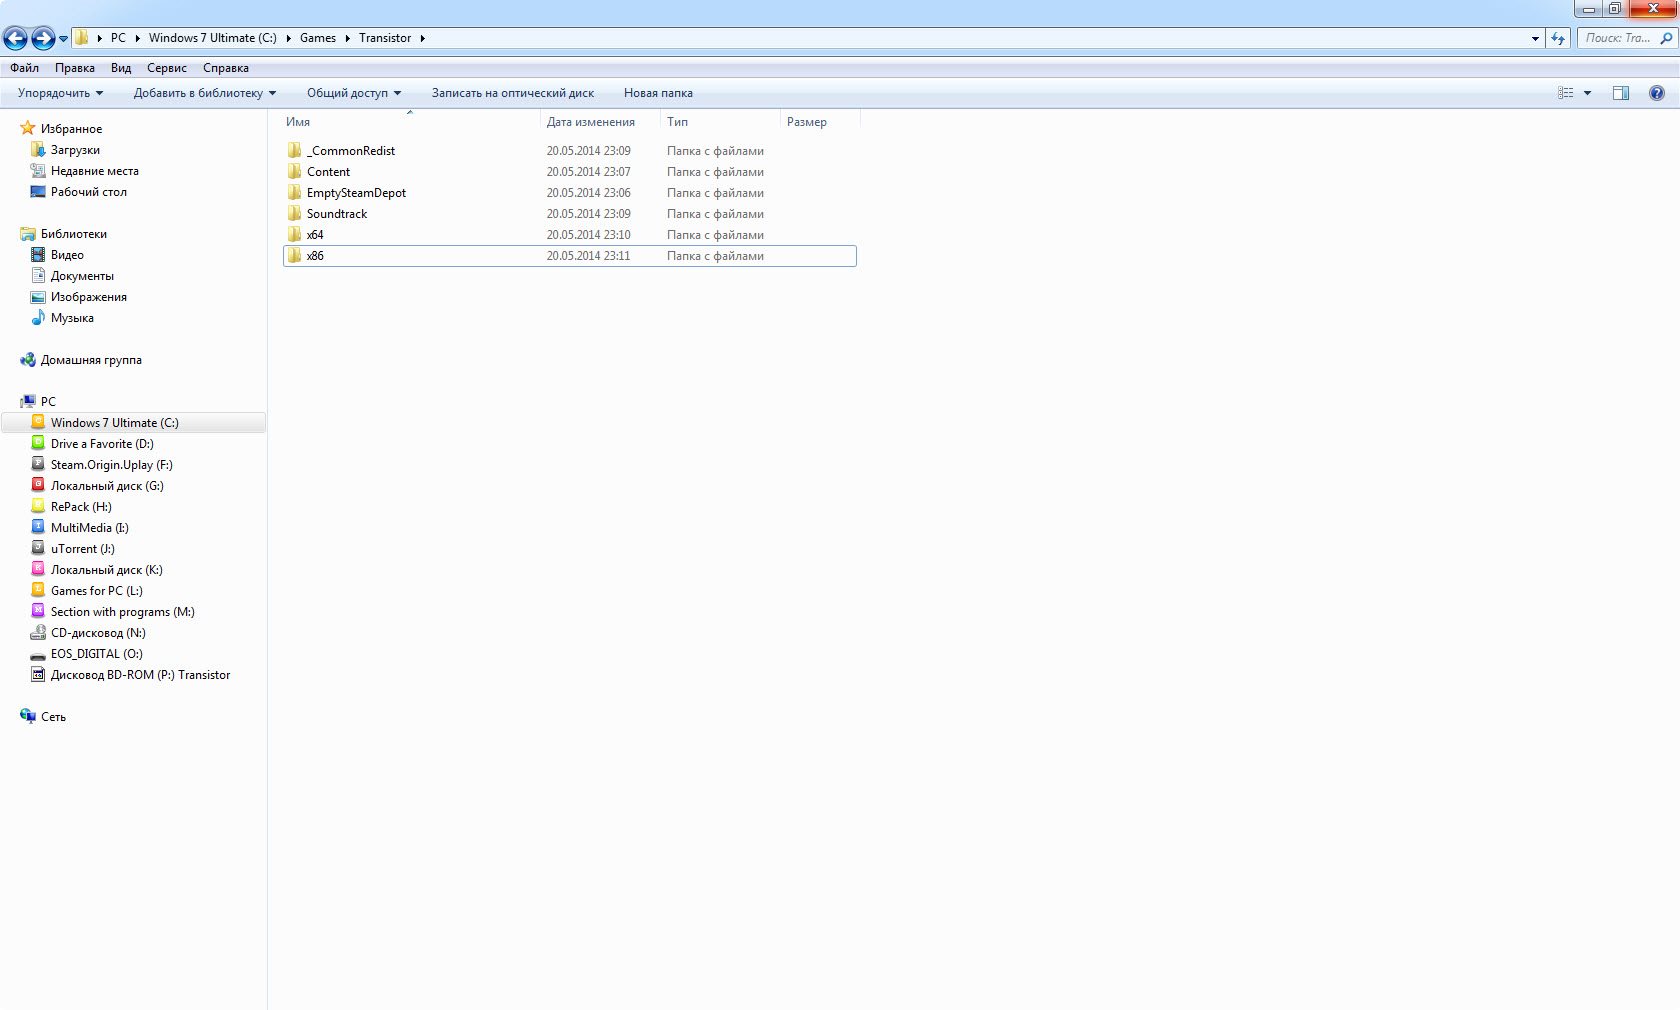Click Записать на оптический диск button

click(512, 93)
